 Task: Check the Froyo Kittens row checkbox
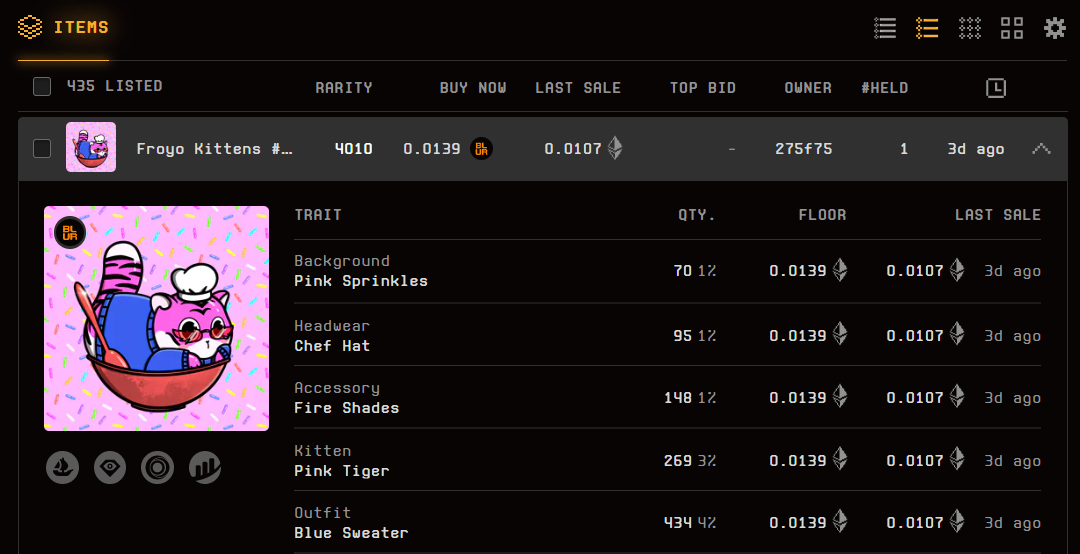coord(42,149)
